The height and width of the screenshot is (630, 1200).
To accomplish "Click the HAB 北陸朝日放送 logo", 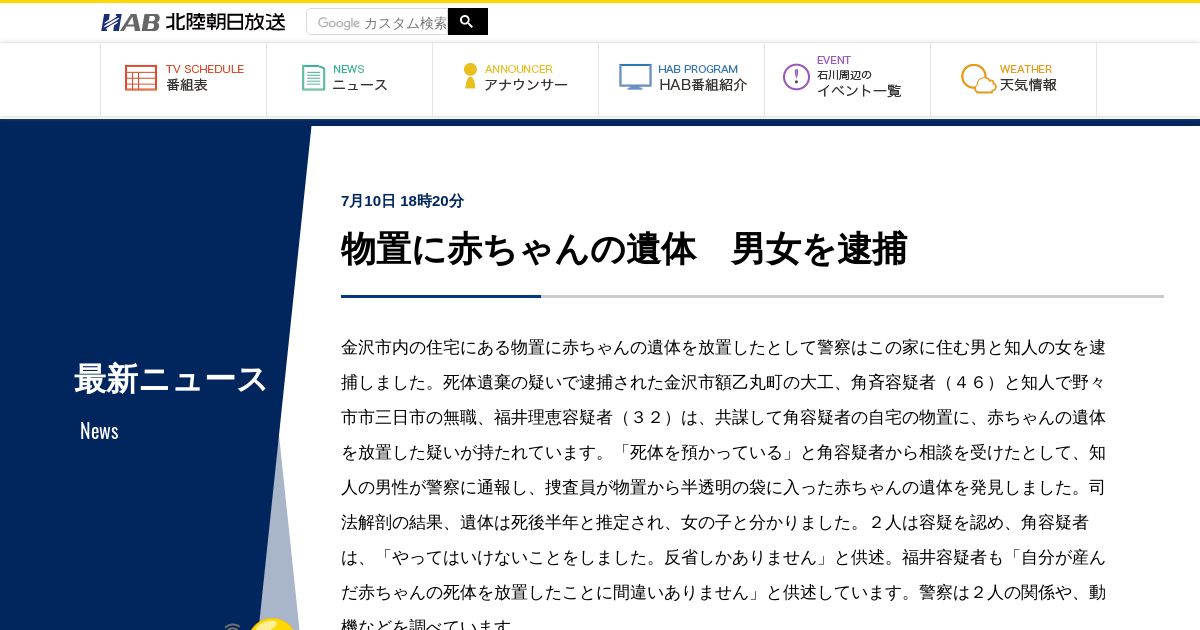I will click(193, 22).
